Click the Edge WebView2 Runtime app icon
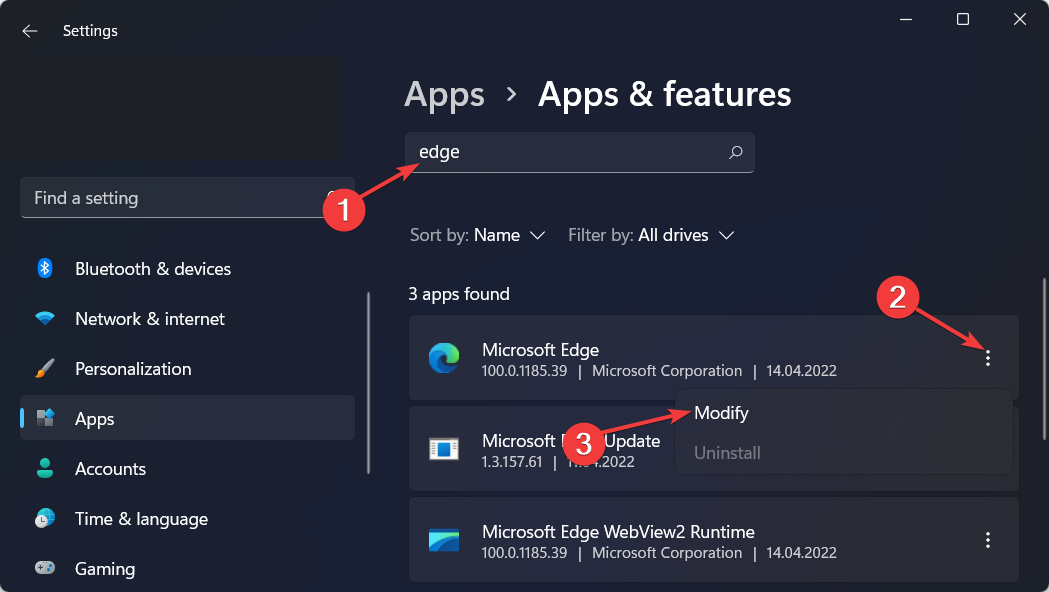The height and width of the screenshot is (592, 1049). [x=444, y=540]
